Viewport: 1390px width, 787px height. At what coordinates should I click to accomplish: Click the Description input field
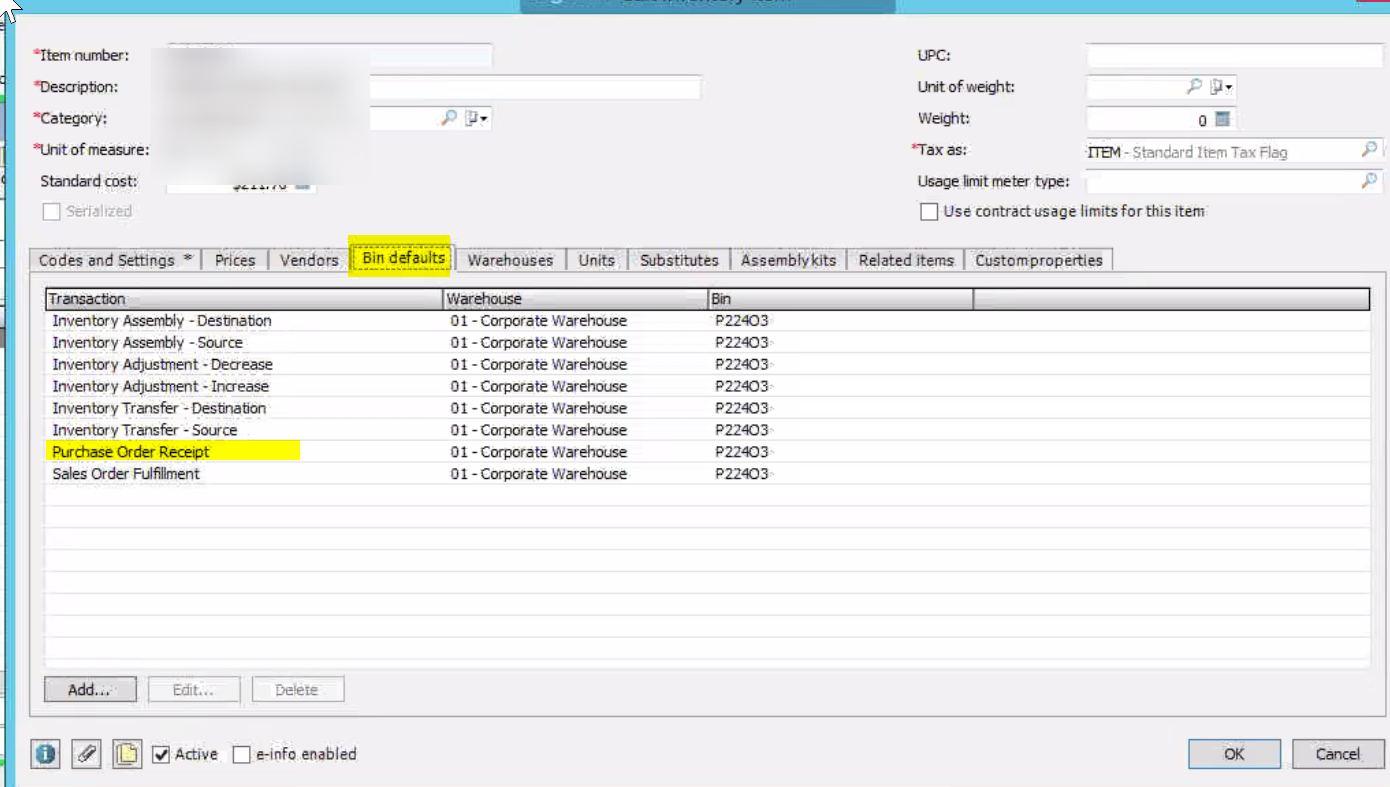point(433,87)
